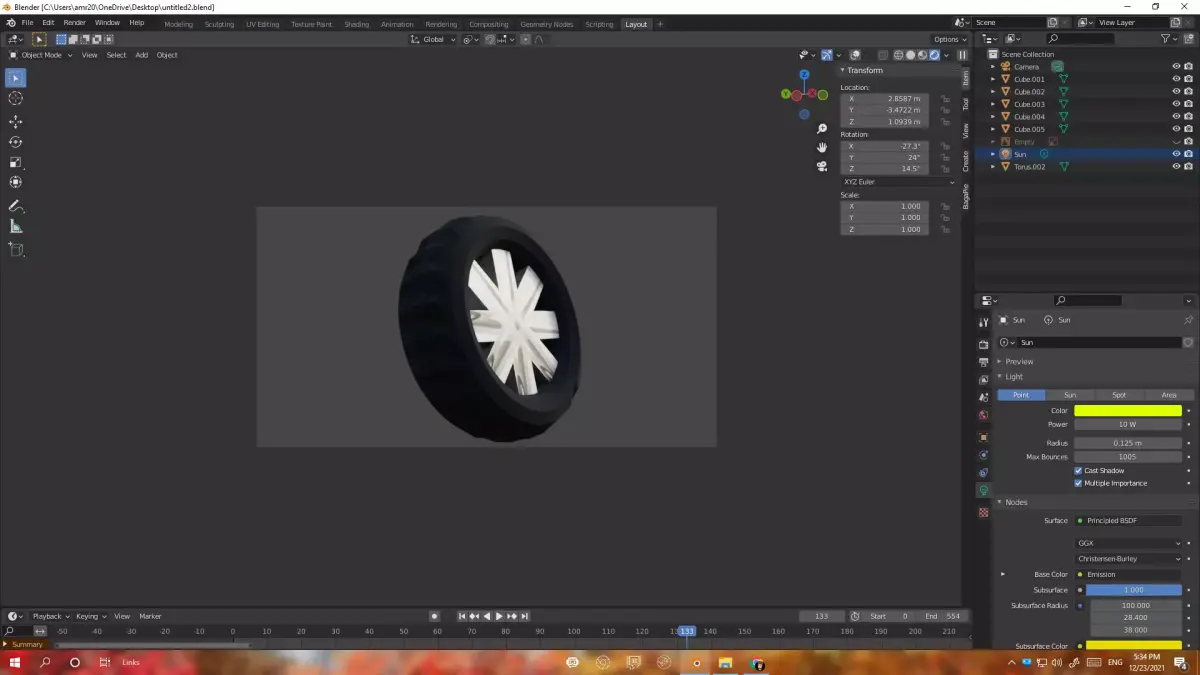Switch to rendered viewport shading
The height and width of the screenshot is (675, 1200).
(934, 55)
